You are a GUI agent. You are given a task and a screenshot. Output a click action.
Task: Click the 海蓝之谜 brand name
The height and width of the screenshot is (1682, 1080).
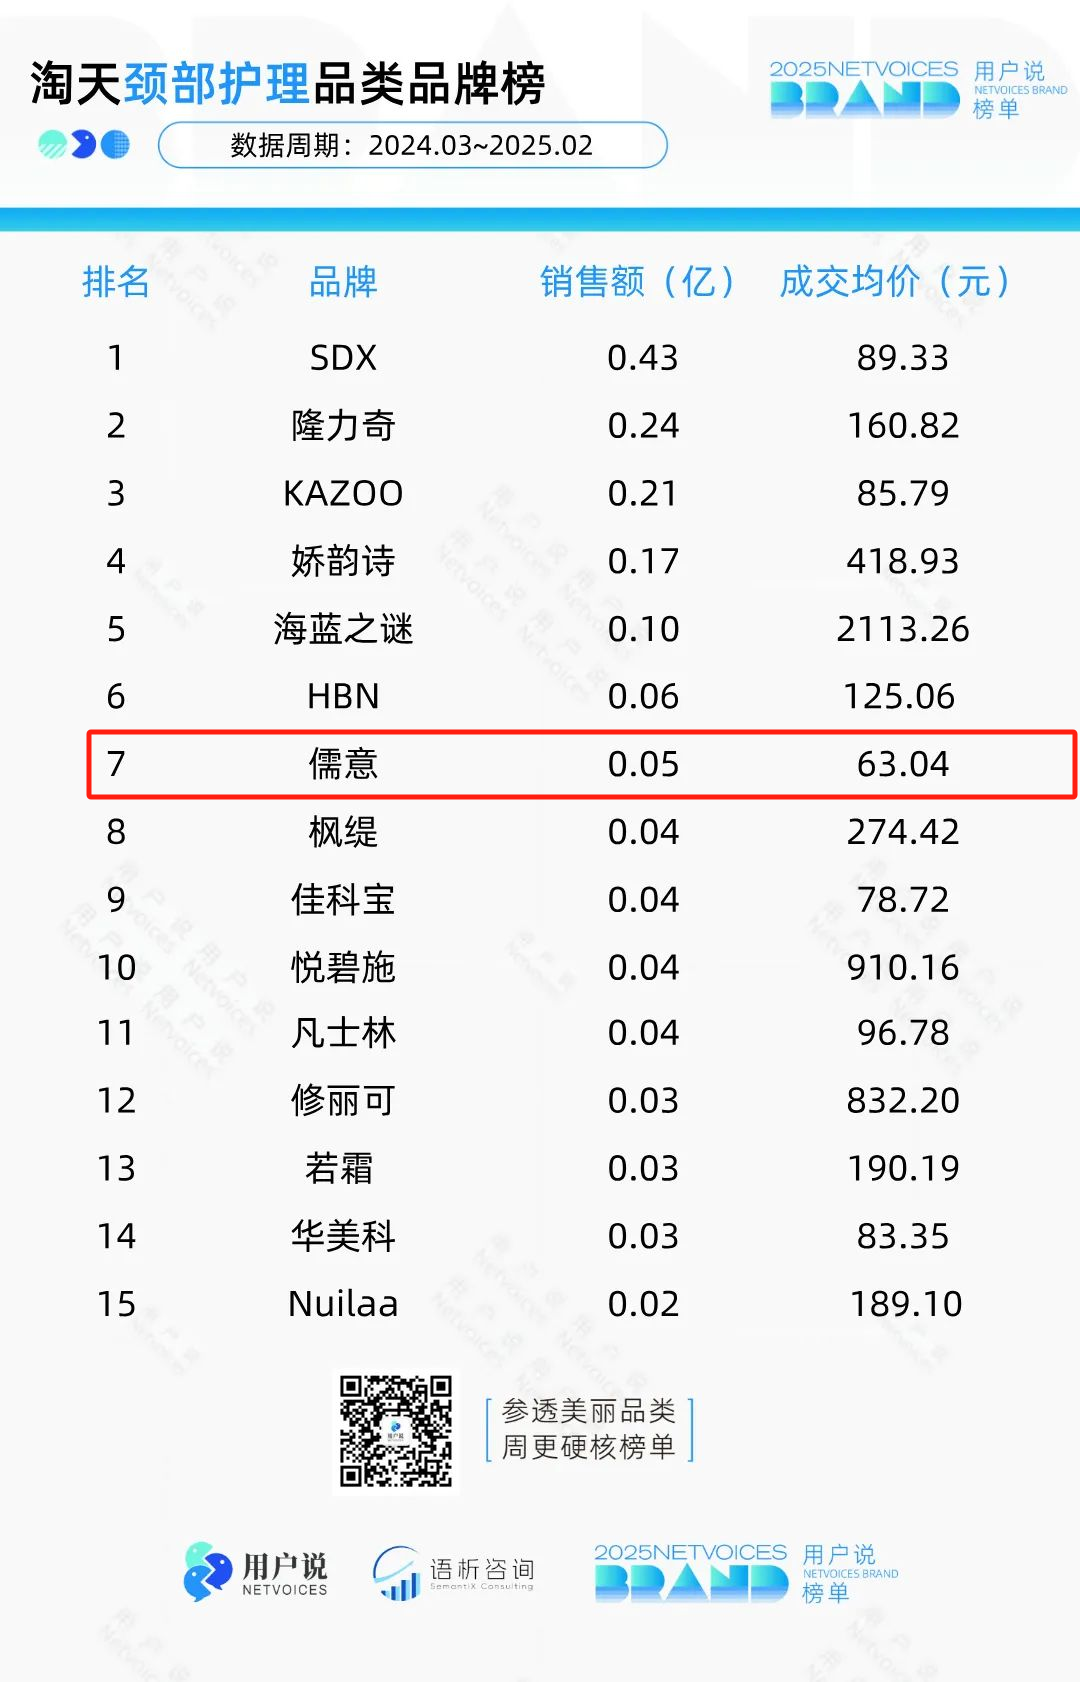point(343,629)
